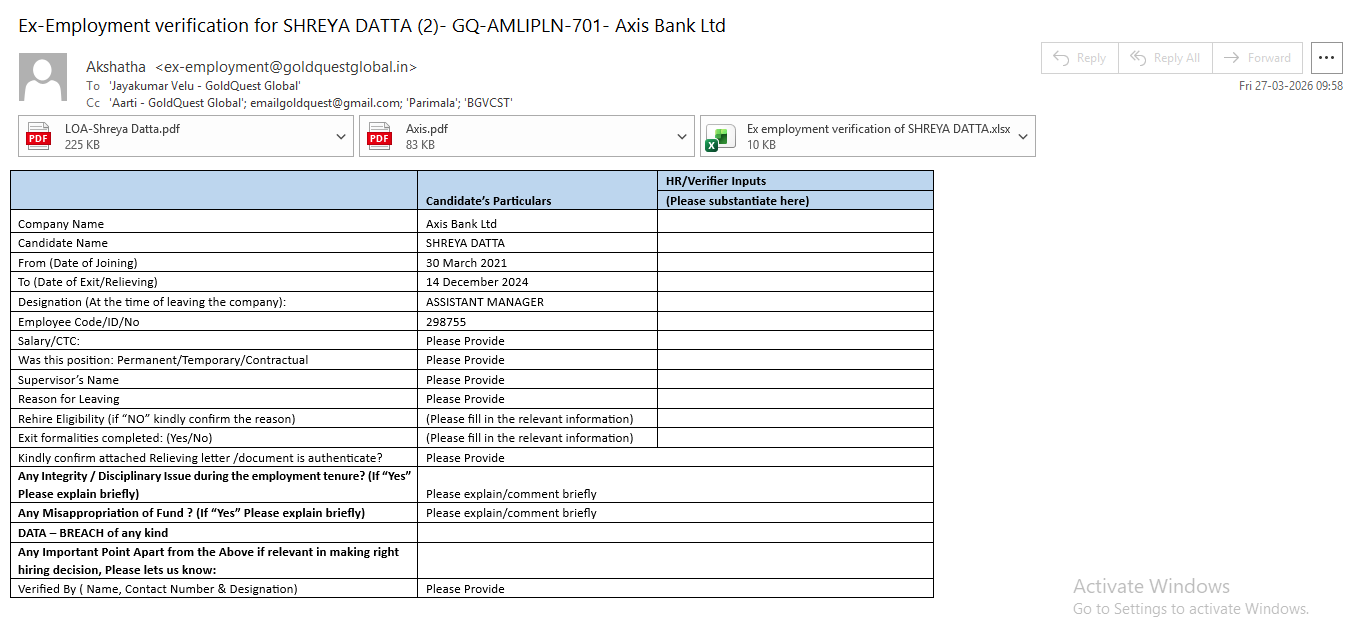Click the Forward arrow icon
This screenshot has height=636, width=1349.
tap(1232, 58)
